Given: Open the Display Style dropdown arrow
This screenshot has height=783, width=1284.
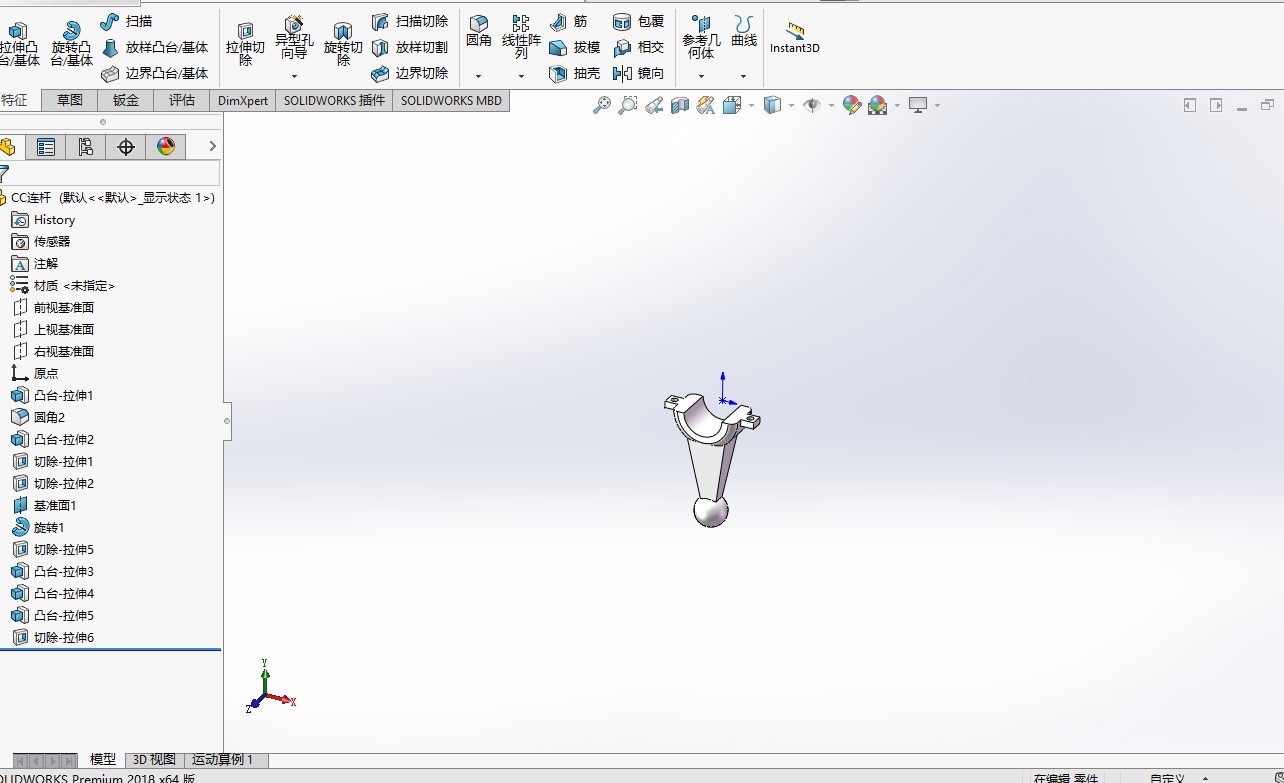Looking at the screenshot, I should pyautogui.click(x=791, y=105).
